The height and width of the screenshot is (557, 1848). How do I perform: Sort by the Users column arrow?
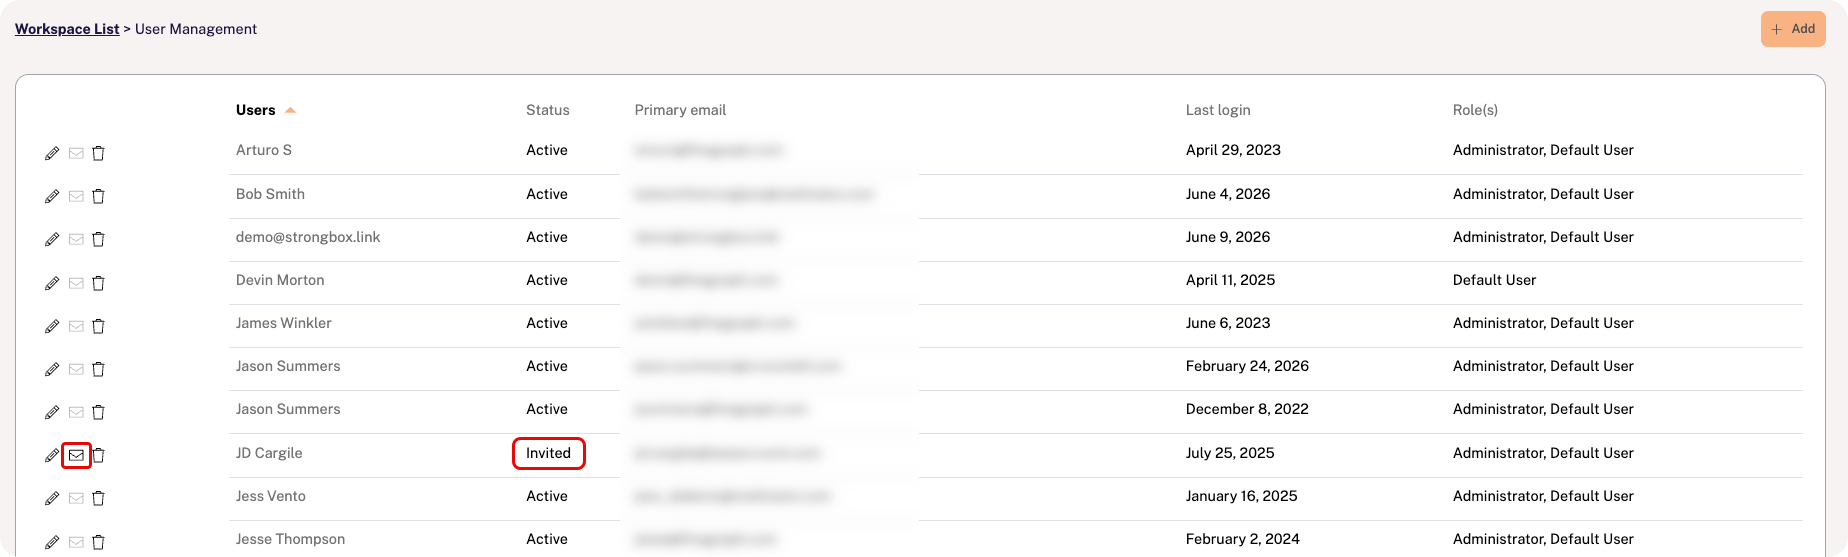coord(290,110)
